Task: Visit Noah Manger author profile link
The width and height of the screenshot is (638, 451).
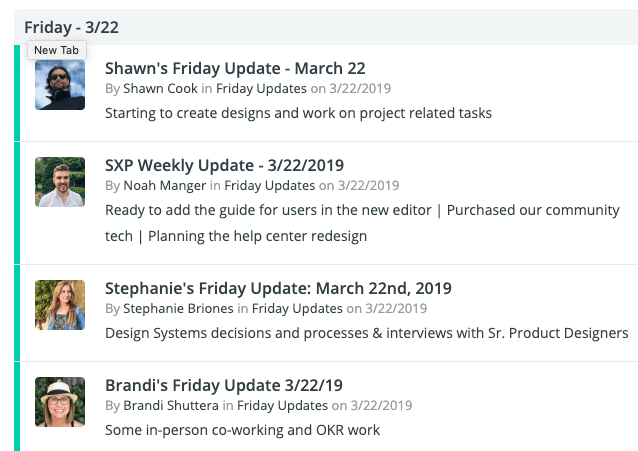Action: click(164, 185)
